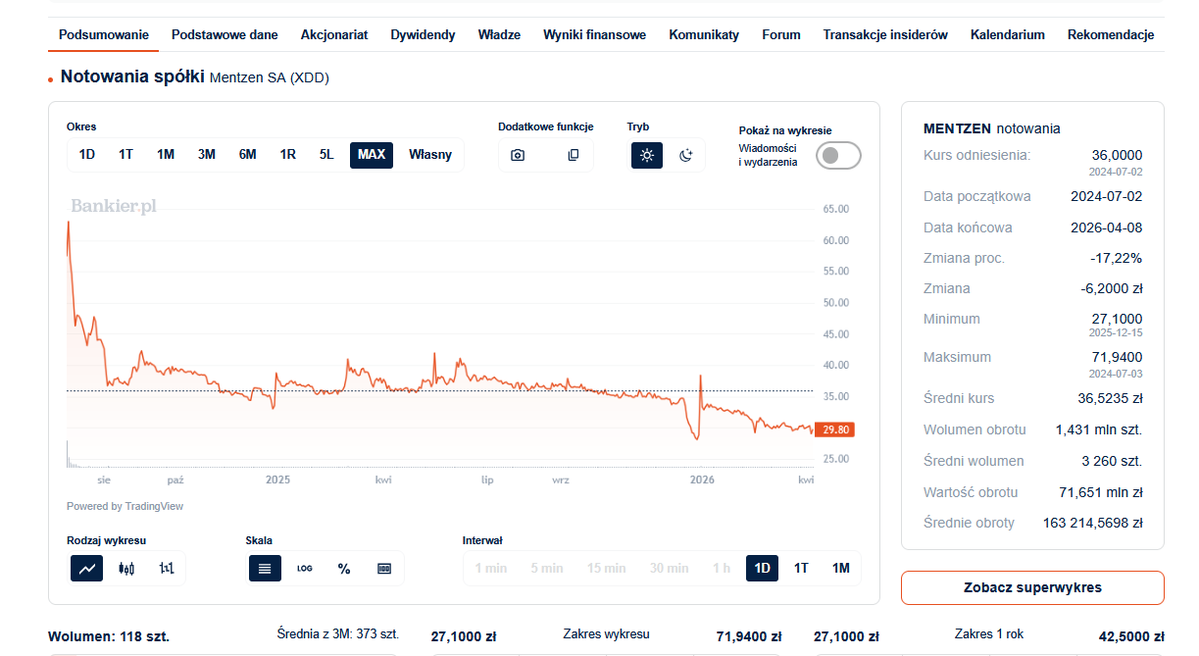Open the Forum tab
Viewport: 1199px width, 656px height.
point(781,34)
